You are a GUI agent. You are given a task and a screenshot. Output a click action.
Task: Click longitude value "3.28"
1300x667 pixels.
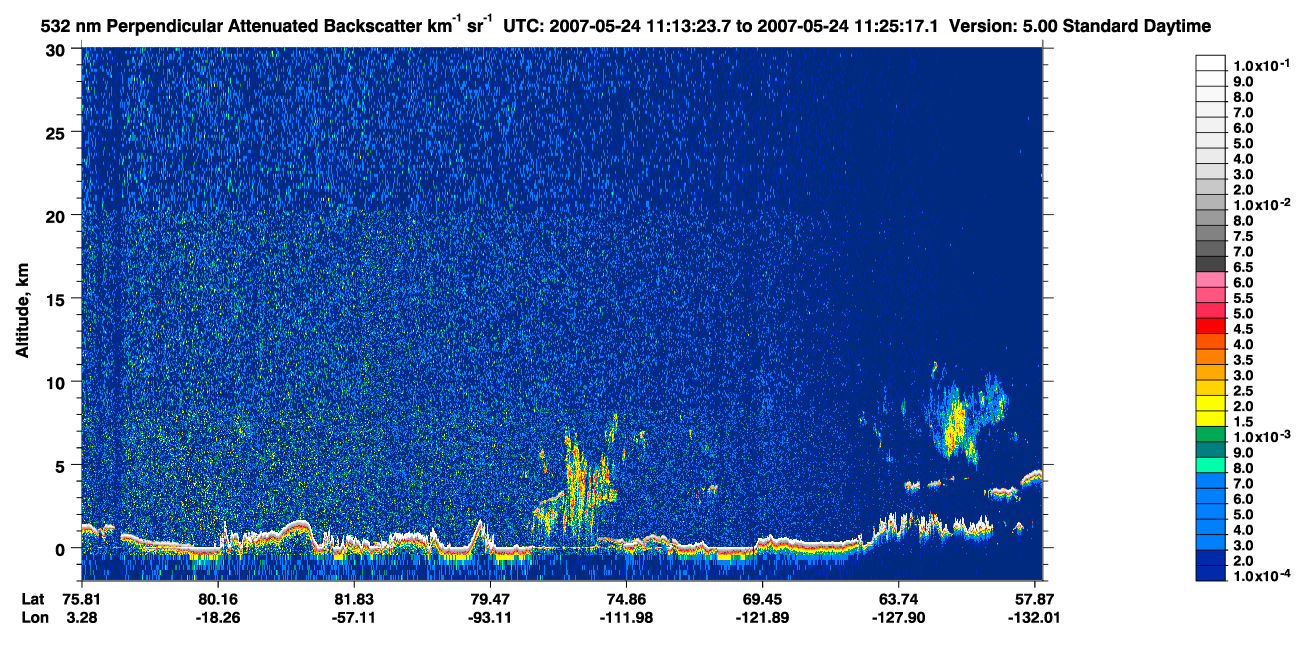[x=82, y=617]
